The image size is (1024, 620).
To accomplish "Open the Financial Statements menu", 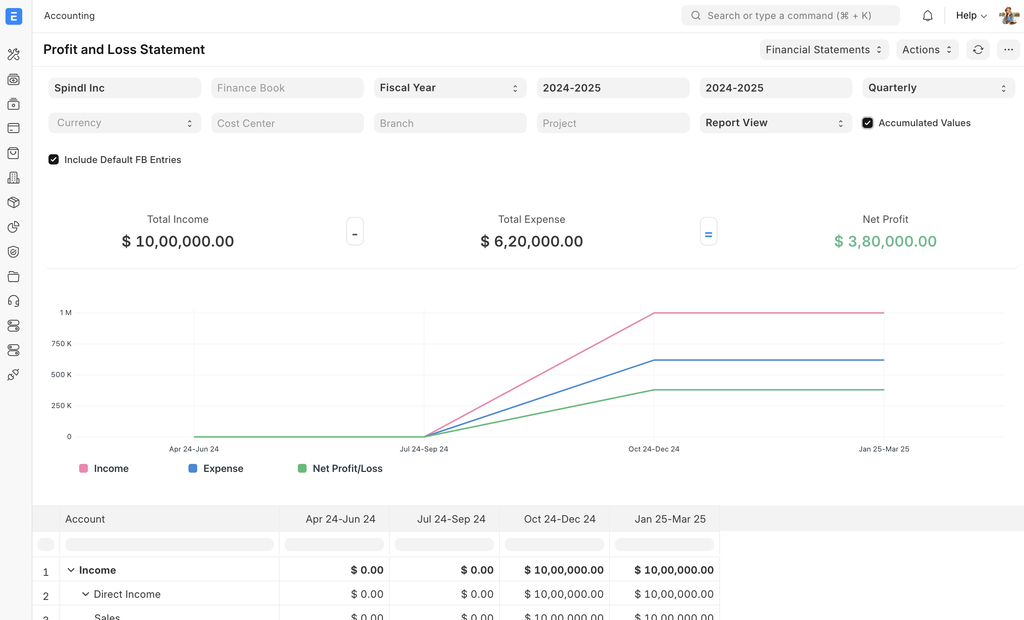I will (824, 49).
